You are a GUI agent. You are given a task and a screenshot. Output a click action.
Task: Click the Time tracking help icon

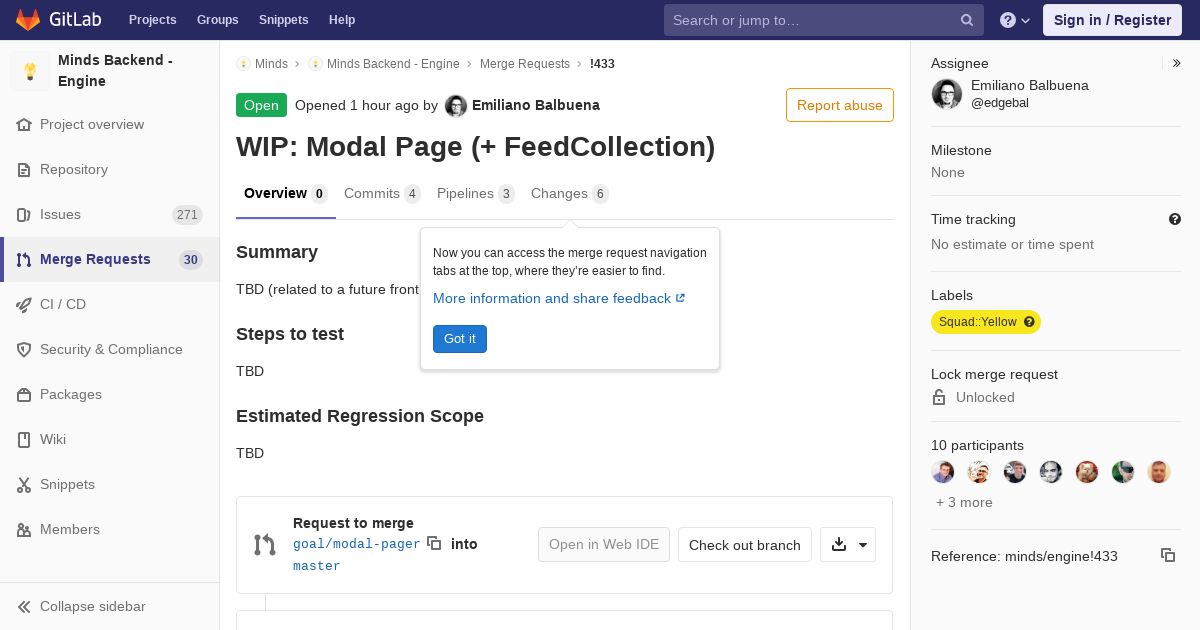[1174, 219]
